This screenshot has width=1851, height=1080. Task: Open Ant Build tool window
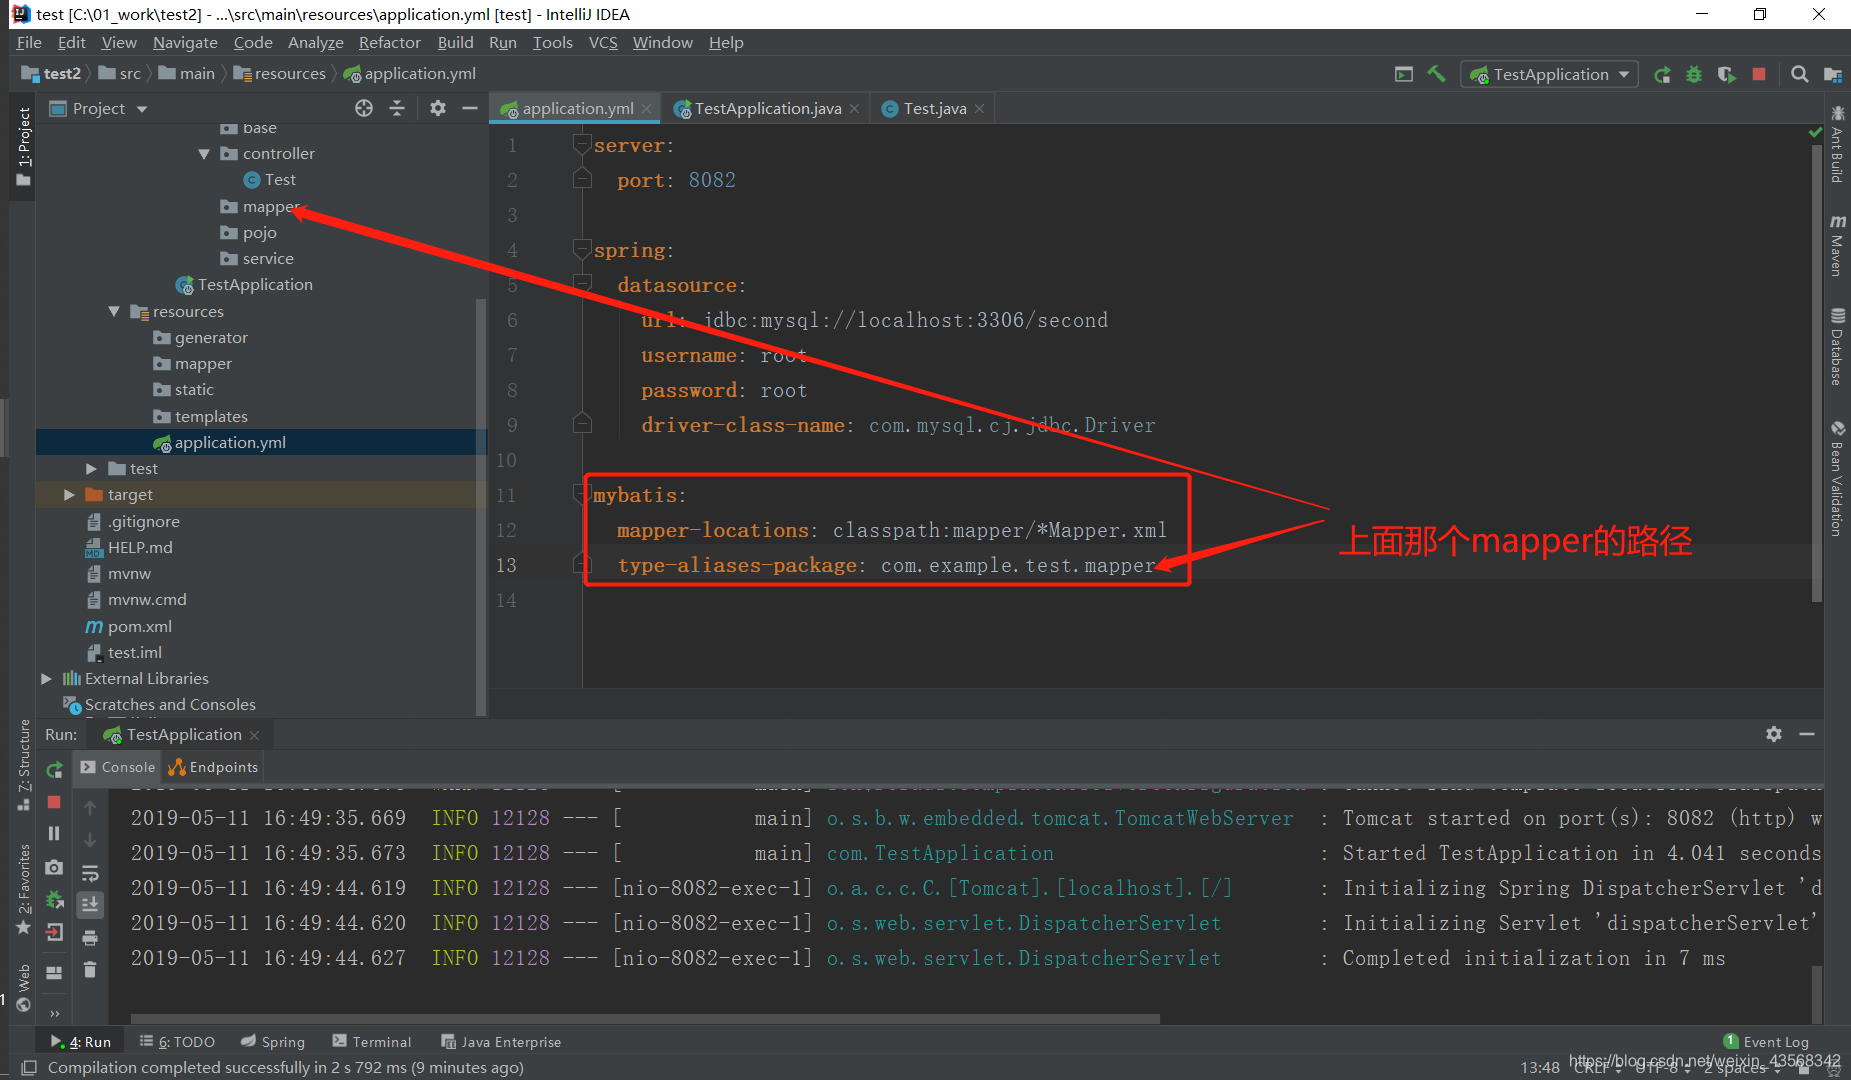pyautogui.click(x=1837, y=144)
